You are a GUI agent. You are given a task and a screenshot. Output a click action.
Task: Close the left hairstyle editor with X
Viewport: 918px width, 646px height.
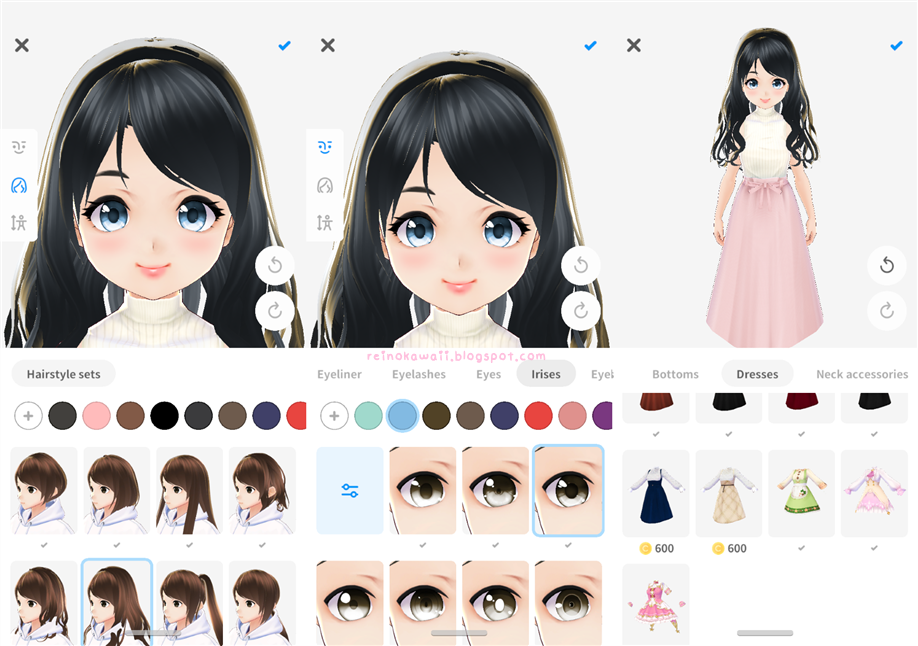(22, 45)
